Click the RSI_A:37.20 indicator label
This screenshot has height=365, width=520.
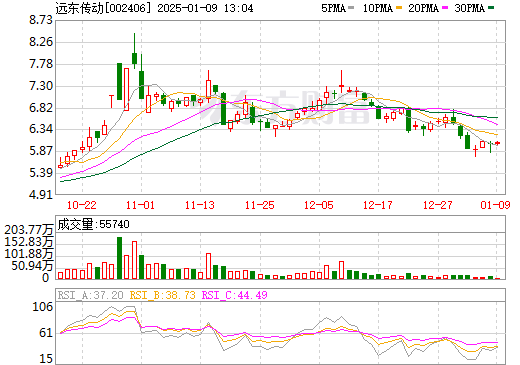[91, 295]
